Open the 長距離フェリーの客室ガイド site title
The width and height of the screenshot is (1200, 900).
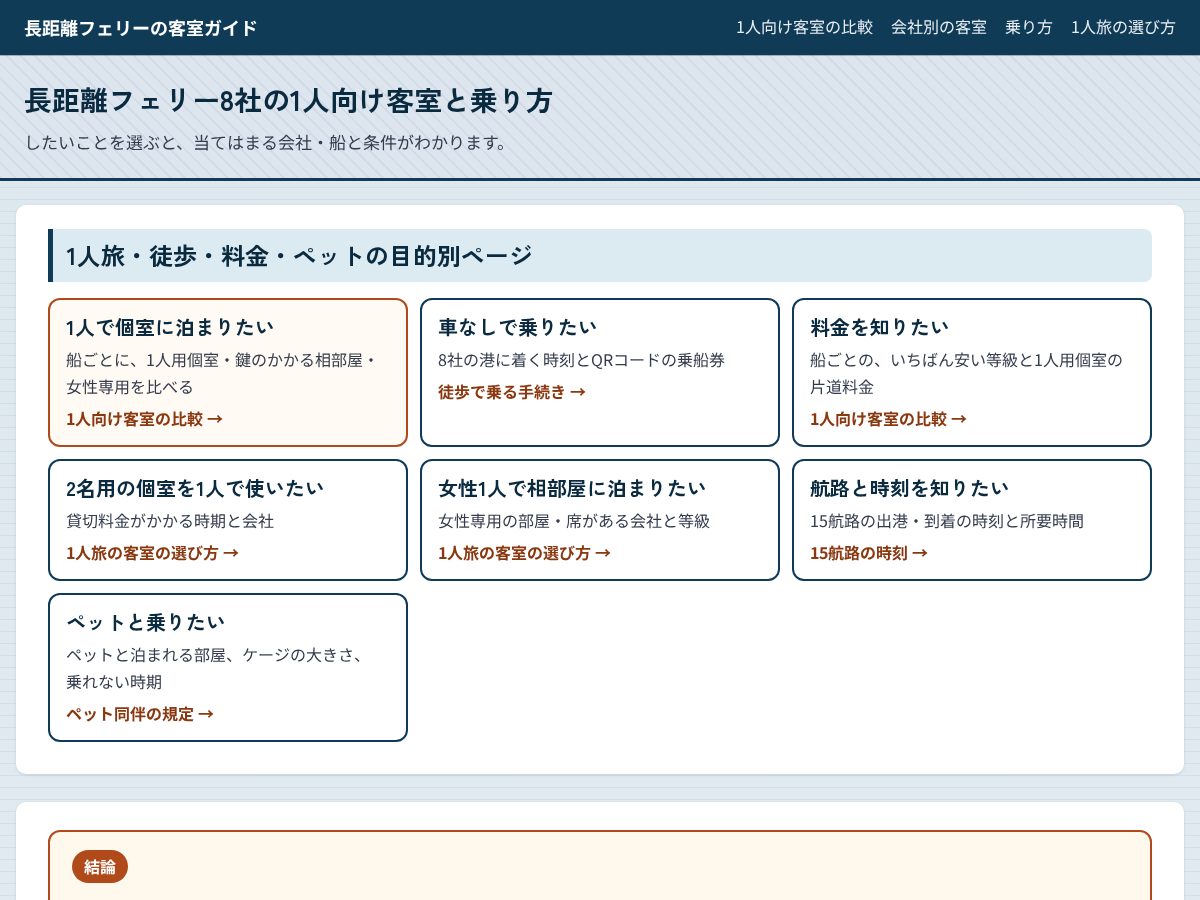tap(141, 28)
